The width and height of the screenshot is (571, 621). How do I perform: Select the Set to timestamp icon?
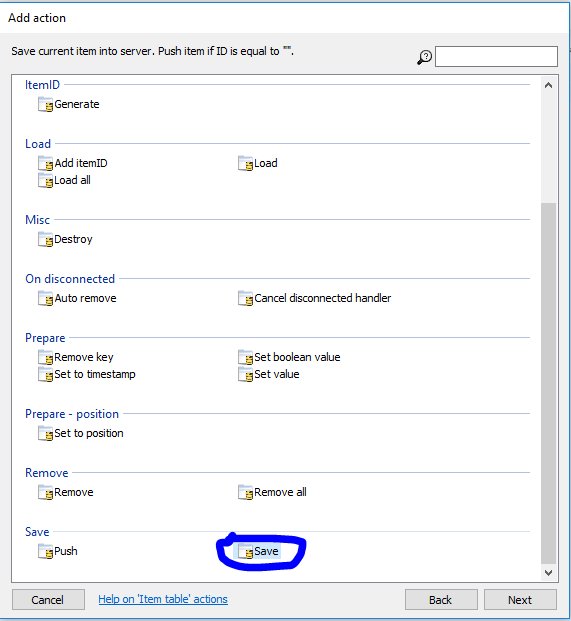(x=45, y=374)
